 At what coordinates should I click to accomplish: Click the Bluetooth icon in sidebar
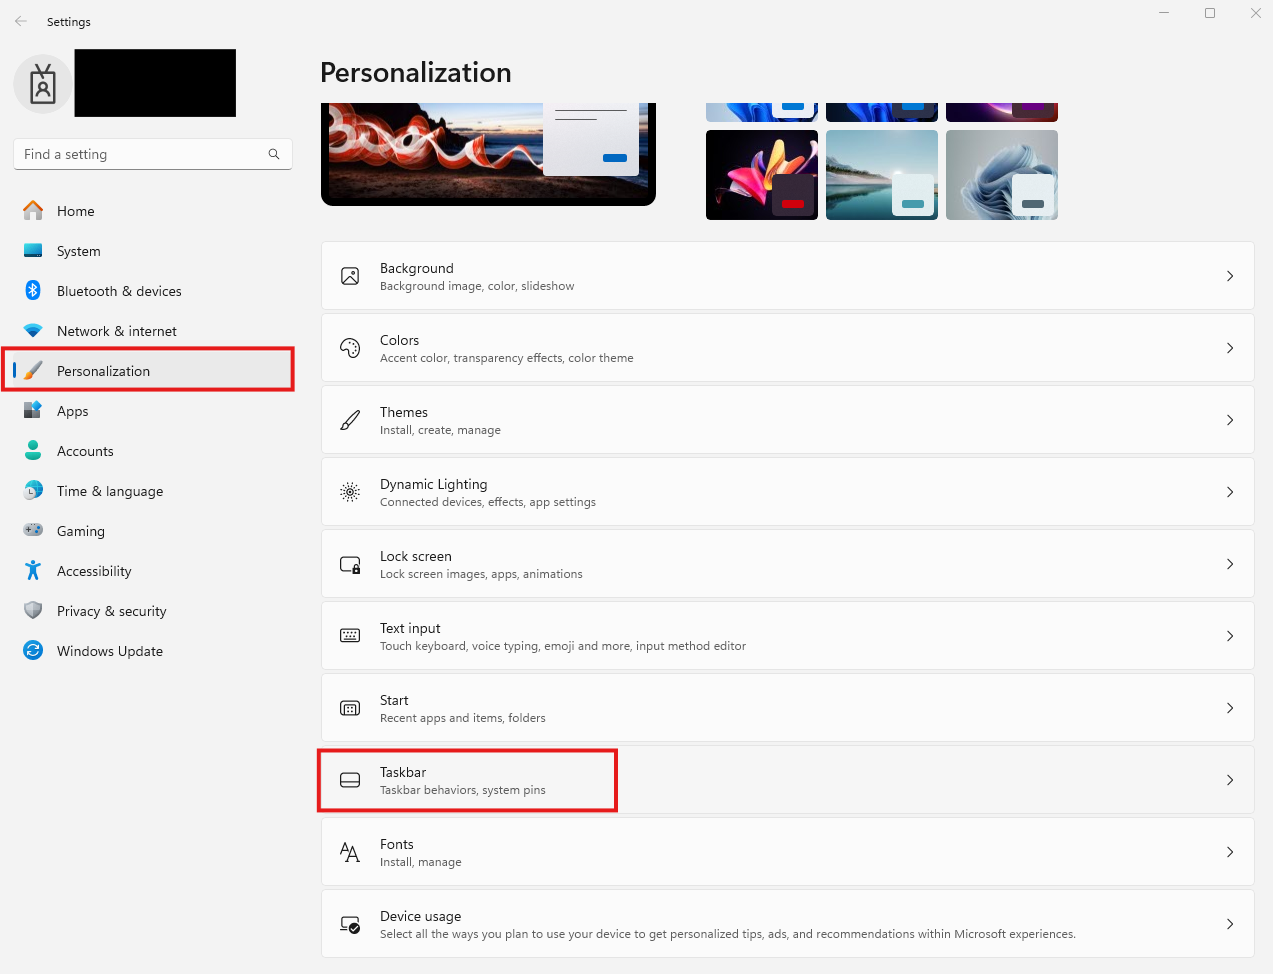point(33,291)
